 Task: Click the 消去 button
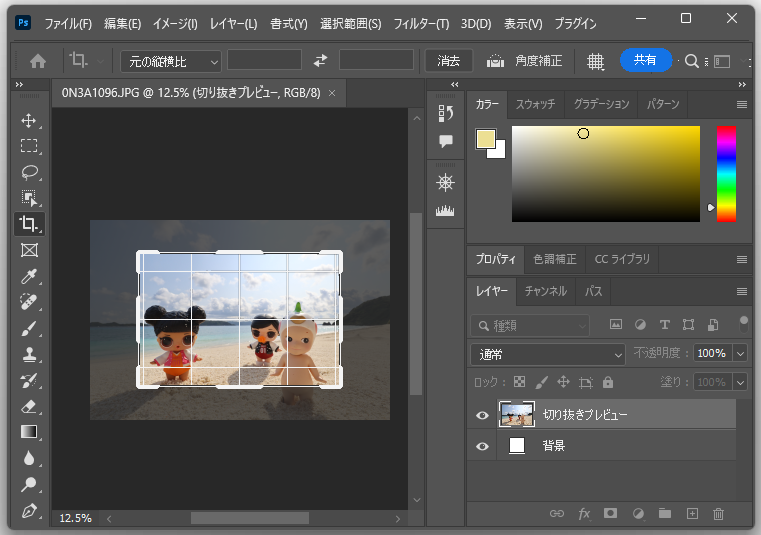pyautogui.click(x=448, y=61)
